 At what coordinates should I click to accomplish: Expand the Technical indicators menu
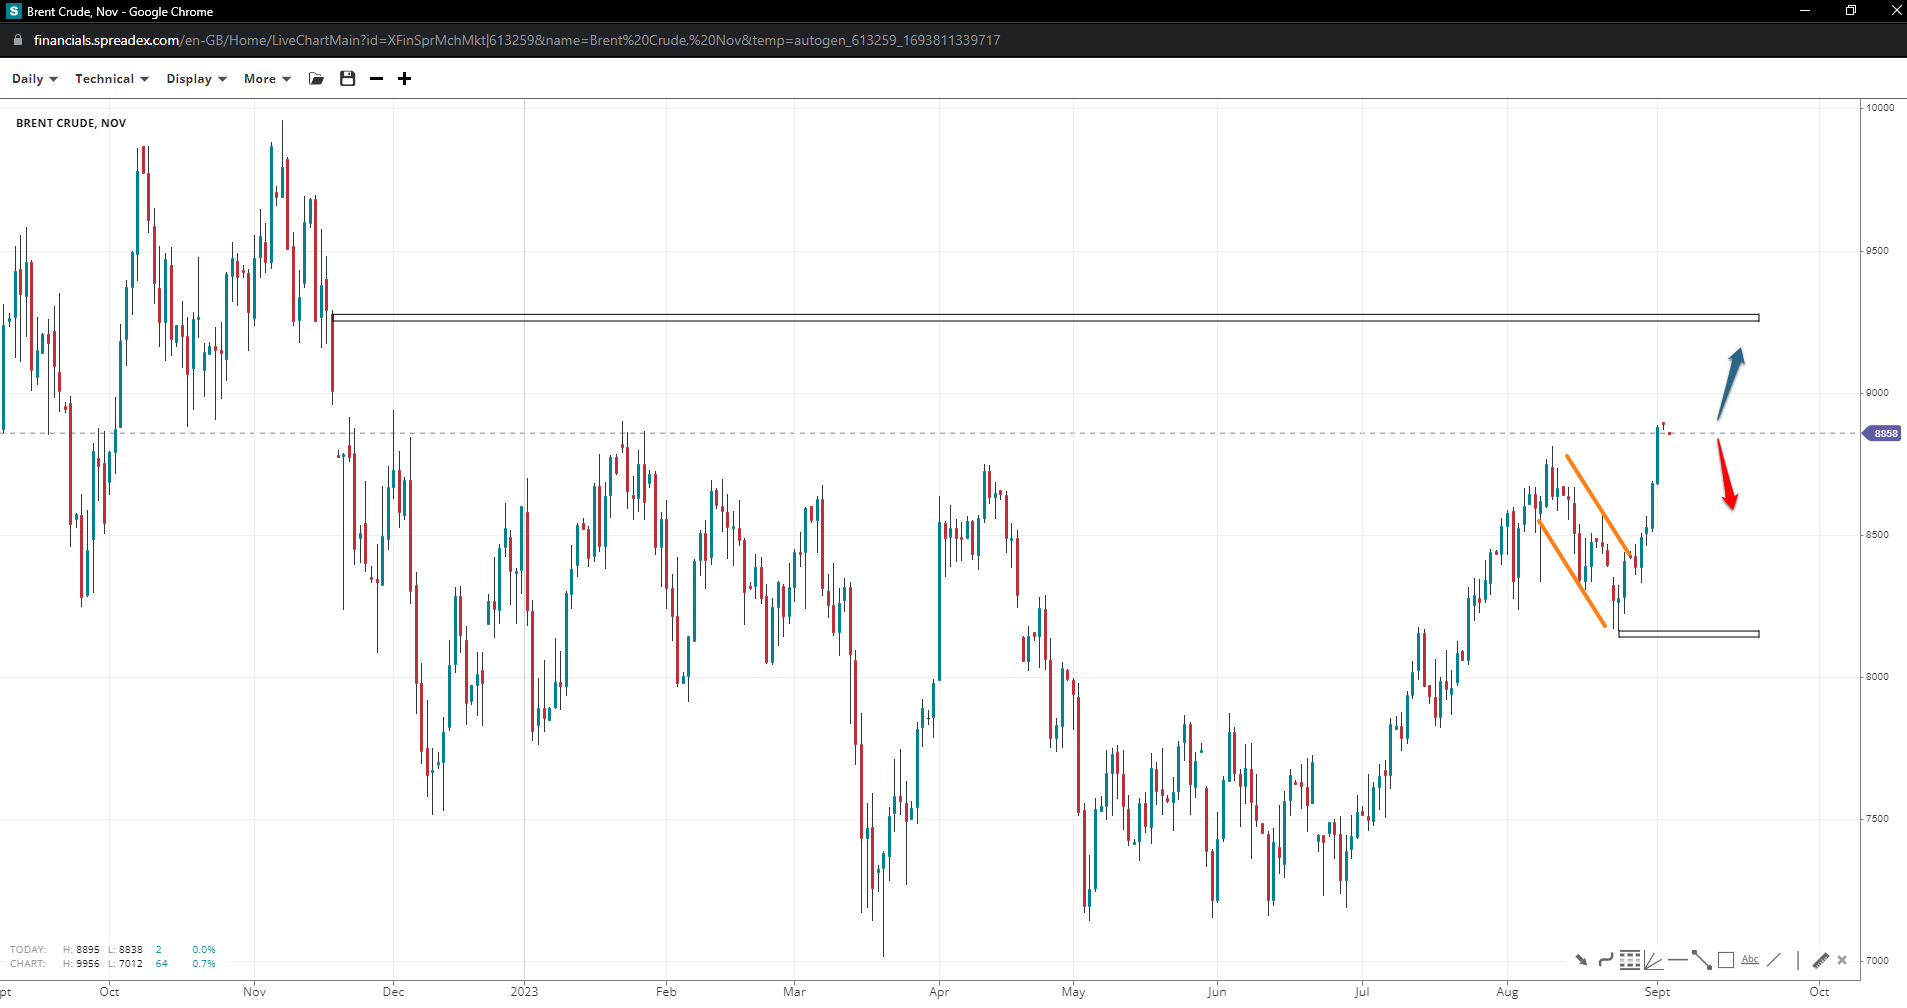click(111, 79)
